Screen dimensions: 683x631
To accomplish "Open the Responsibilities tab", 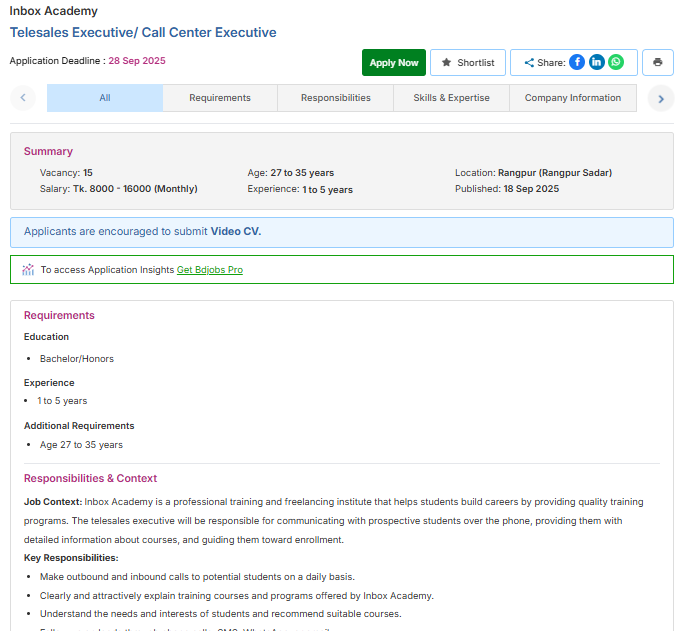I will [335, 98].
